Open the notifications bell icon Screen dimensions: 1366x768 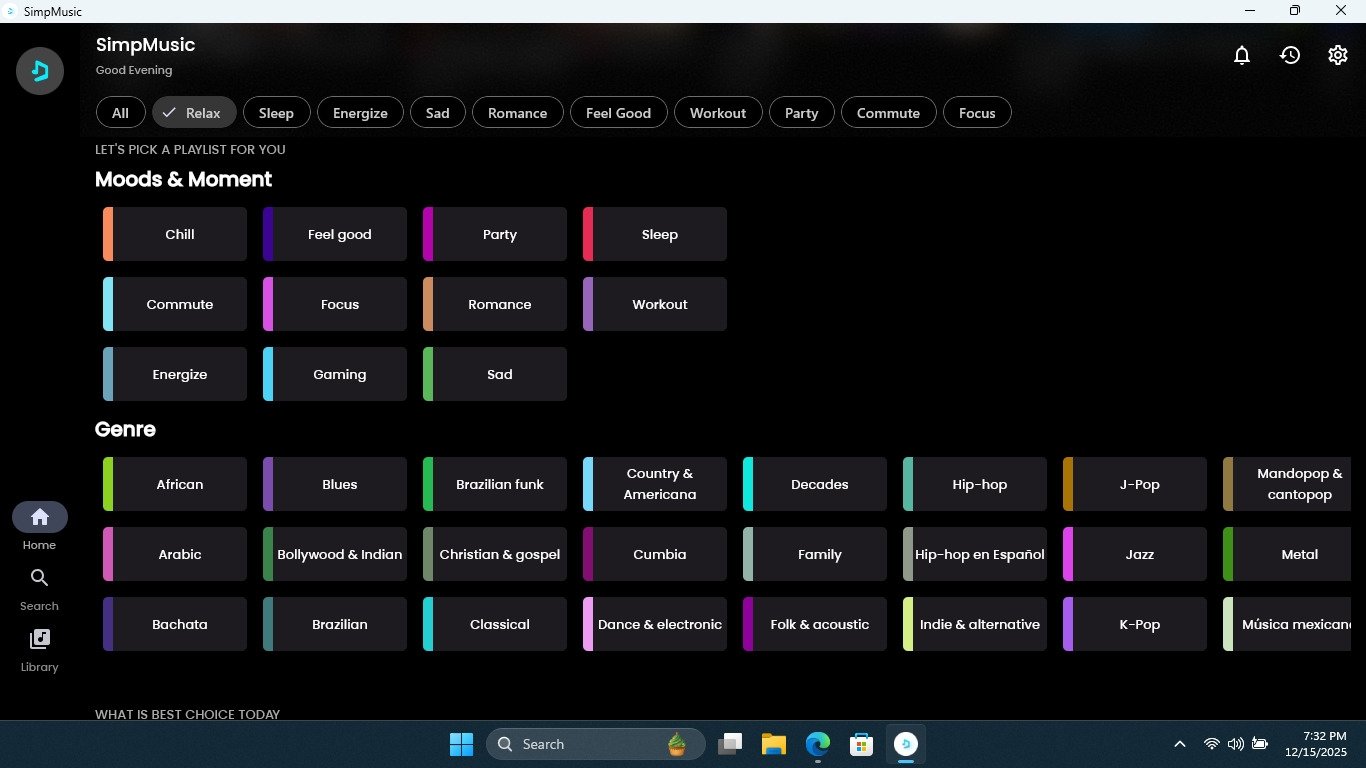1242,56
